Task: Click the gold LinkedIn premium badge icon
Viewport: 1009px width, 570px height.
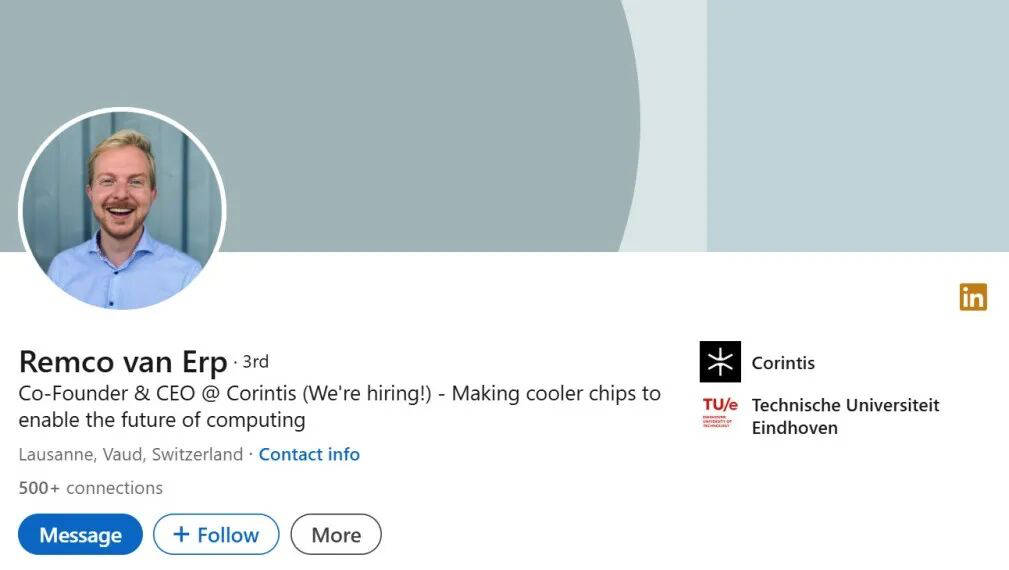Action: coord(973,297)
